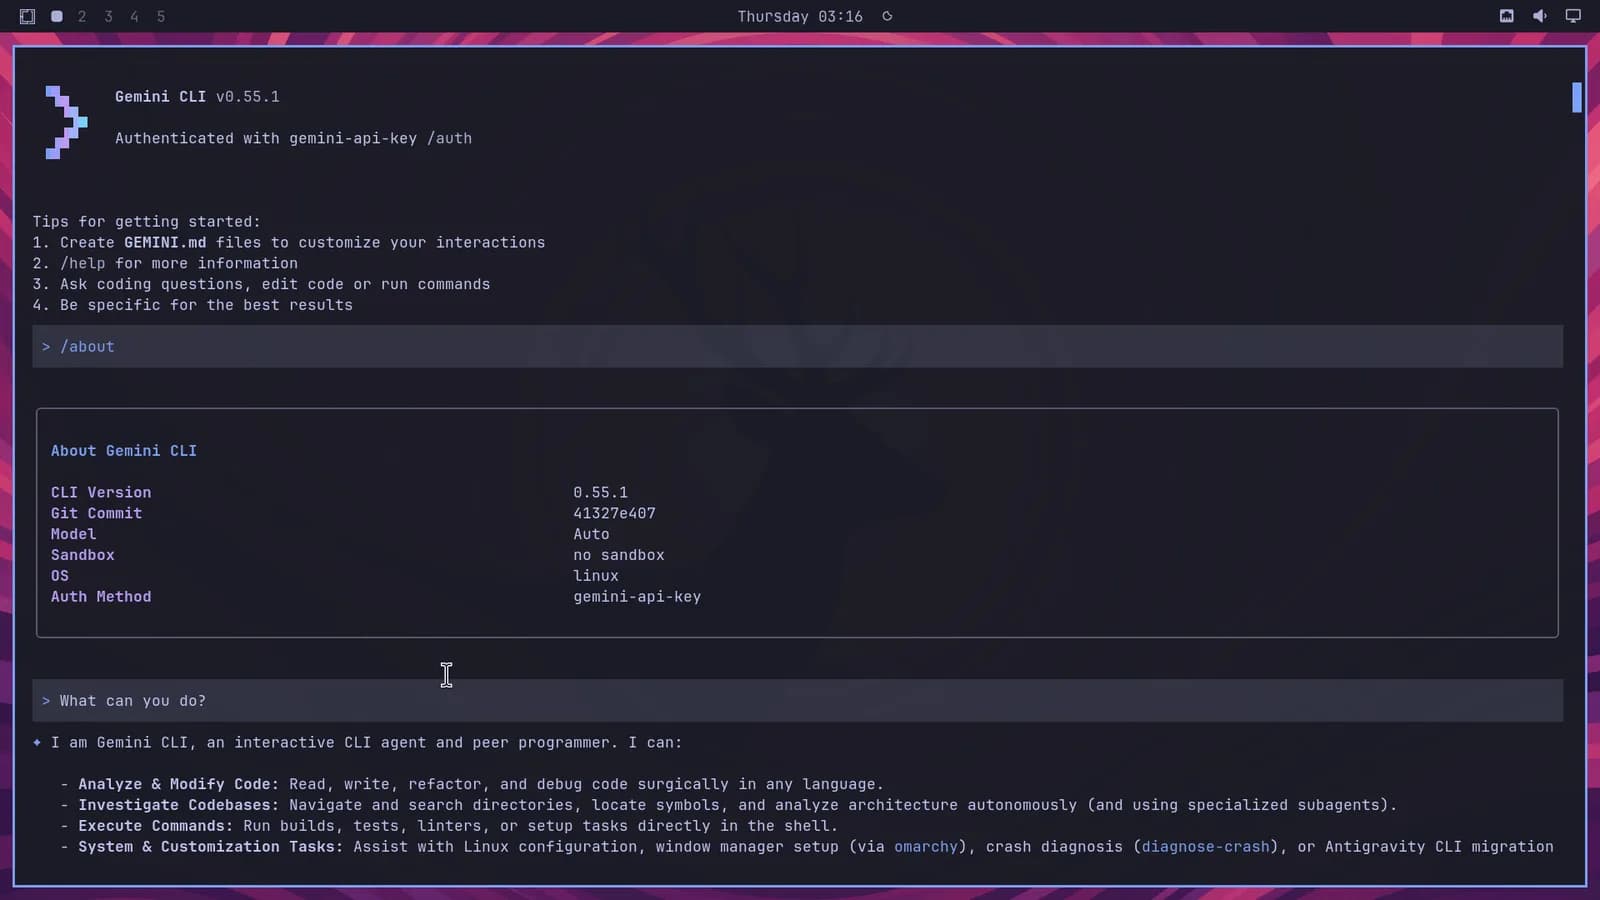Click the 'Investigate Codebases:' bullet

pos(728,805)
